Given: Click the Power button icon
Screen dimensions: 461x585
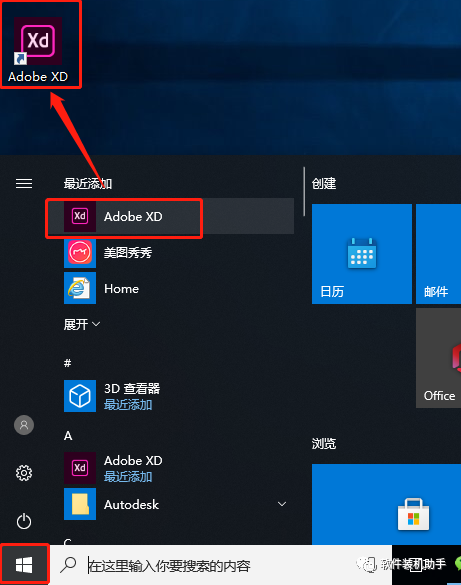Looking at the screenshot, I should click(24, 521).
